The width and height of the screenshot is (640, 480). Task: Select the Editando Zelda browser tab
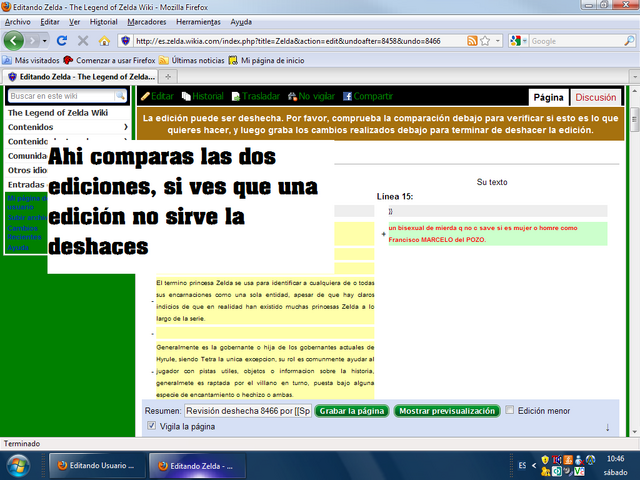pyautogui.click(x=81, y=76)
